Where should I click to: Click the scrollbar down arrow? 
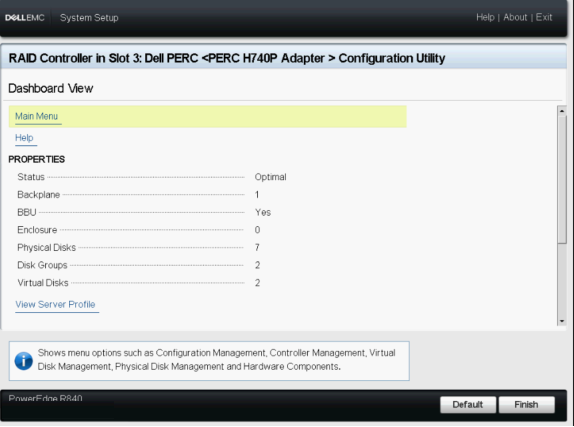[562, 321]
